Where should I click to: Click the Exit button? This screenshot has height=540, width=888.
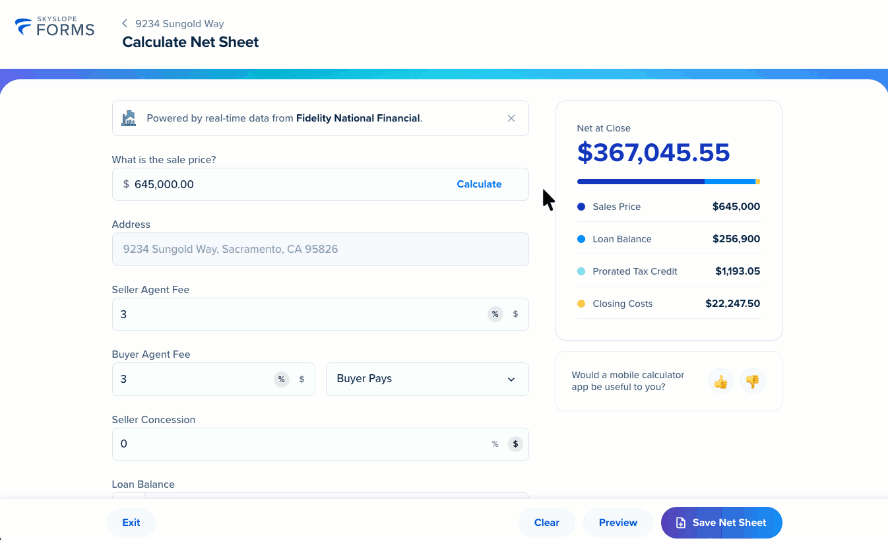(131, 522)
